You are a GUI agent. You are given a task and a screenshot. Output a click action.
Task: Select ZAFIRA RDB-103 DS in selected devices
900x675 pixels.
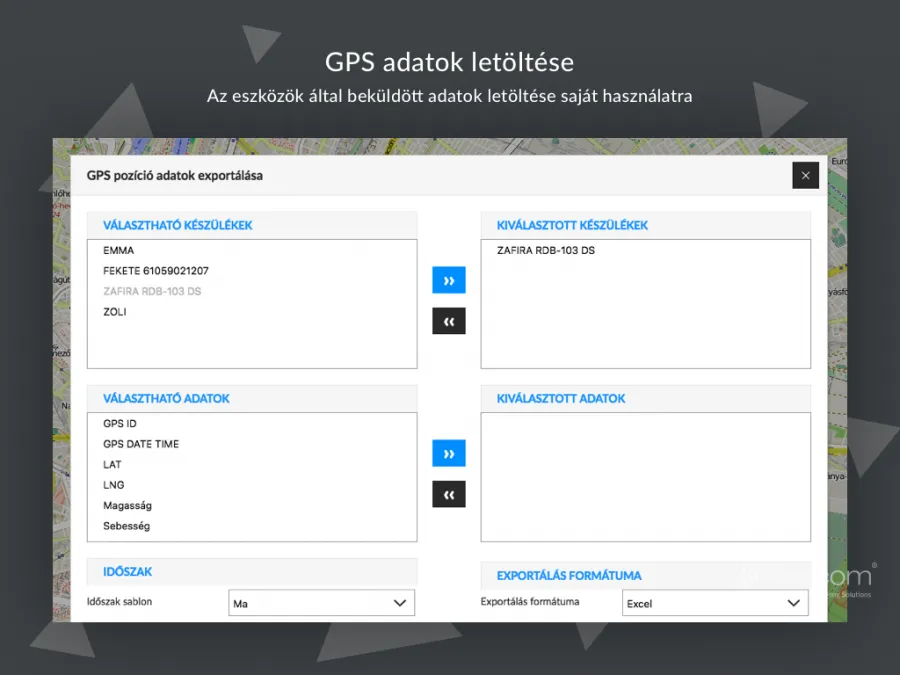(646, 250)
